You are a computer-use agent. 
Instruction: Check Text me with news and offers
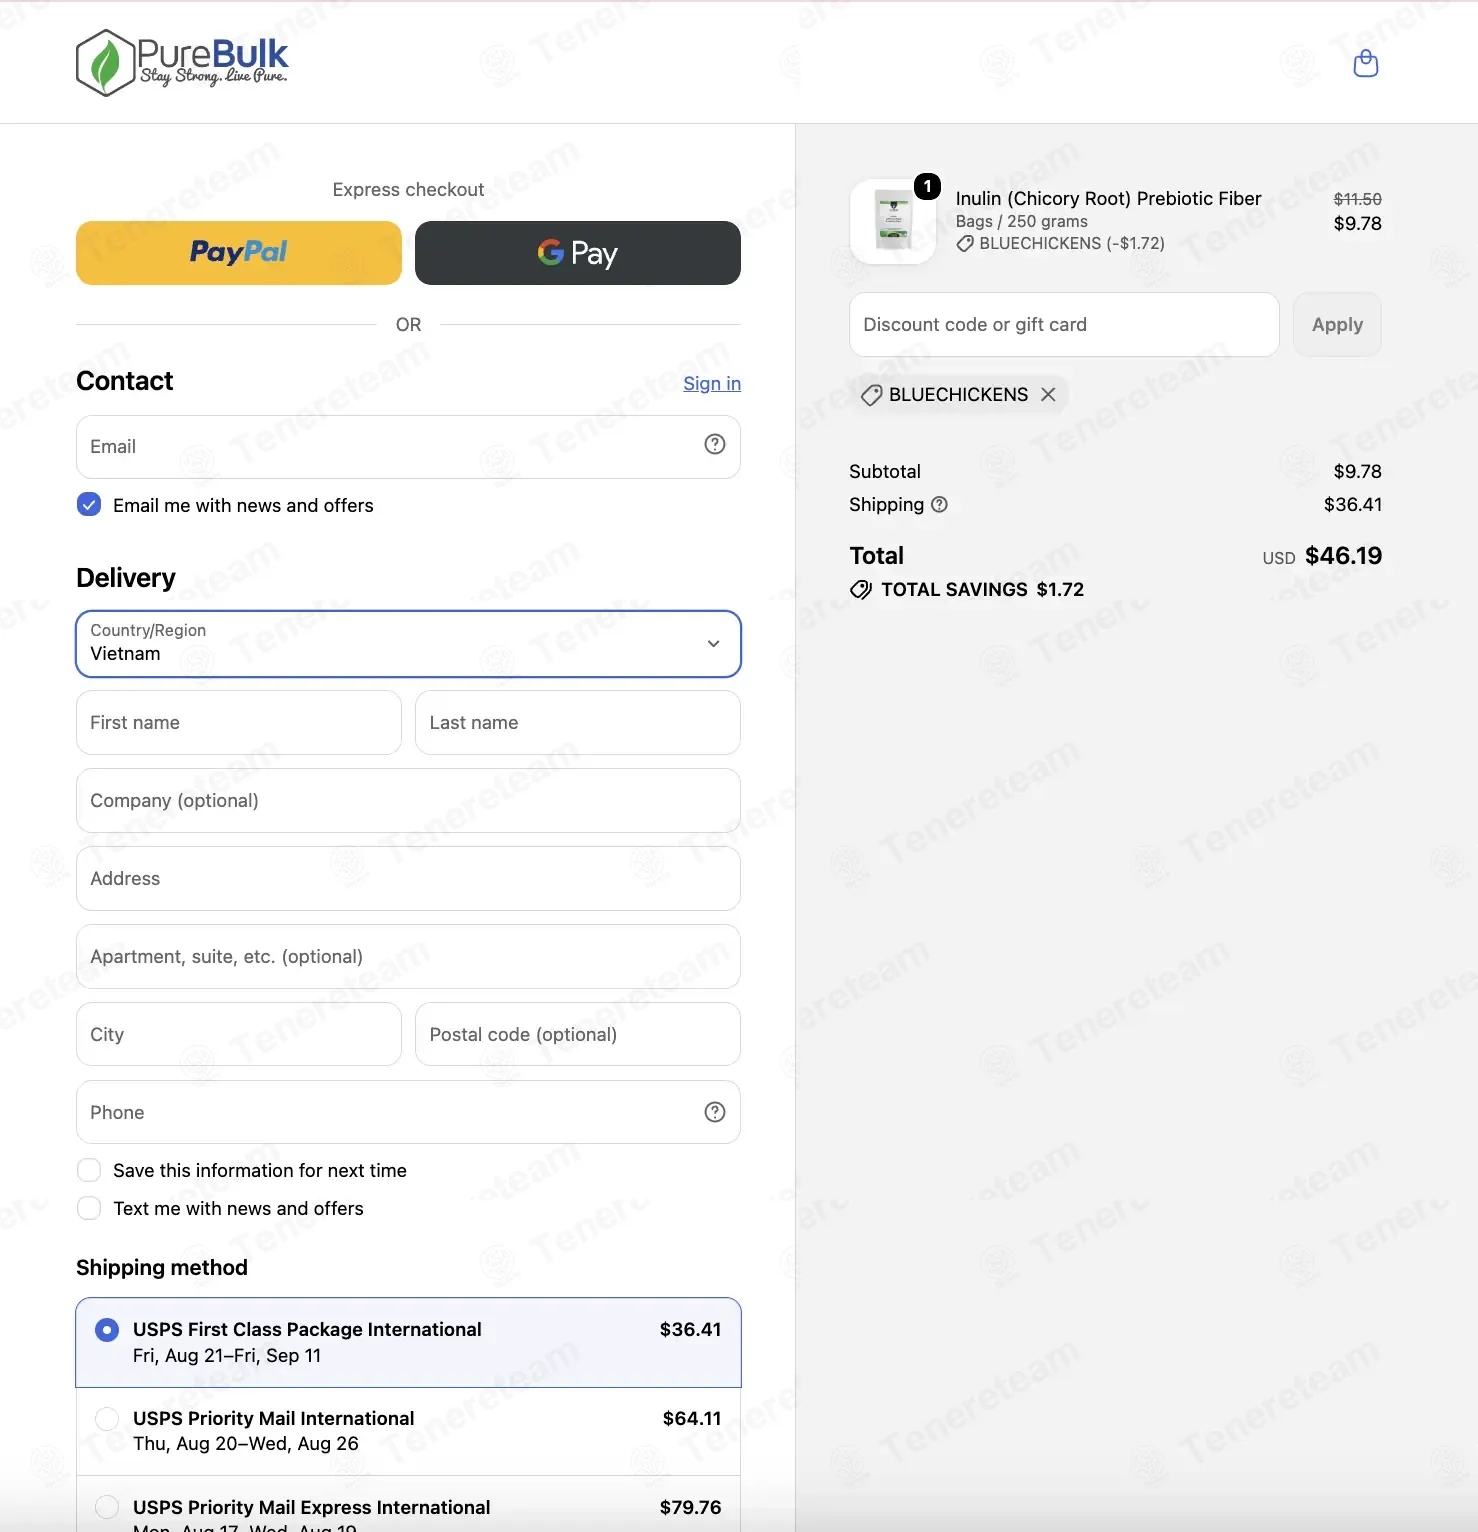tap(89, 1208)
